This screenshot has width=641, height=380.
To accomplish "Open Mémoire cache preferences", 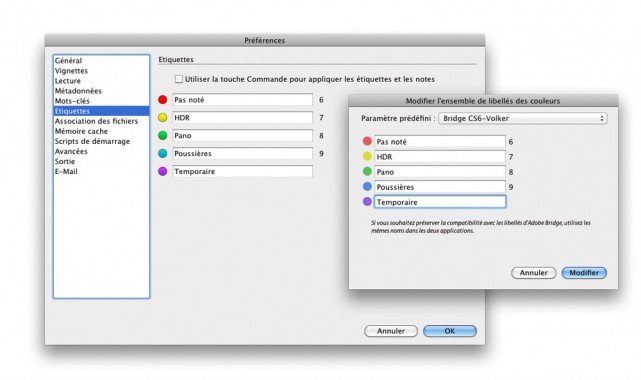I will point(101,131).
